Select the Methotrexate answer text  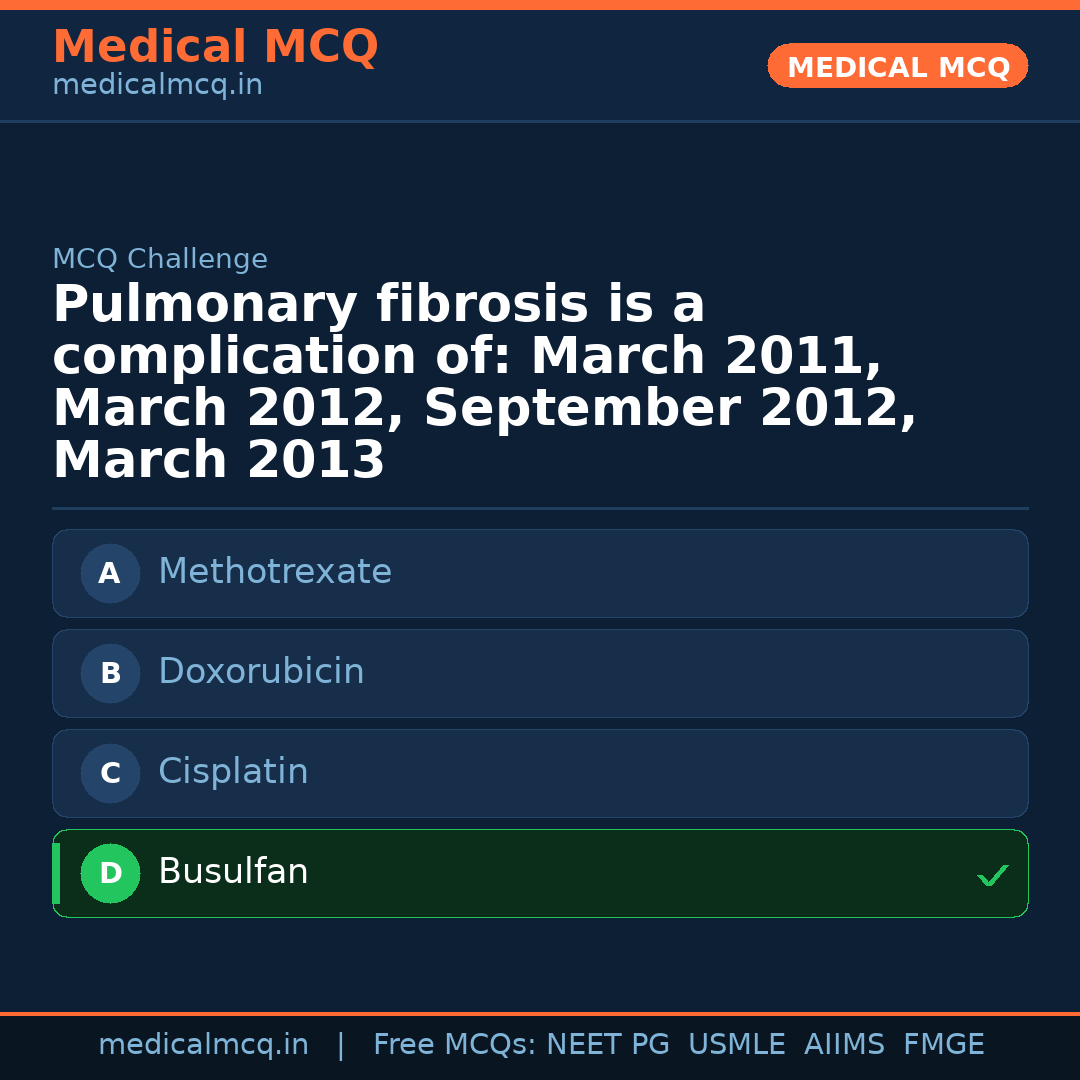pyautogui.click(x=275, y=572)
